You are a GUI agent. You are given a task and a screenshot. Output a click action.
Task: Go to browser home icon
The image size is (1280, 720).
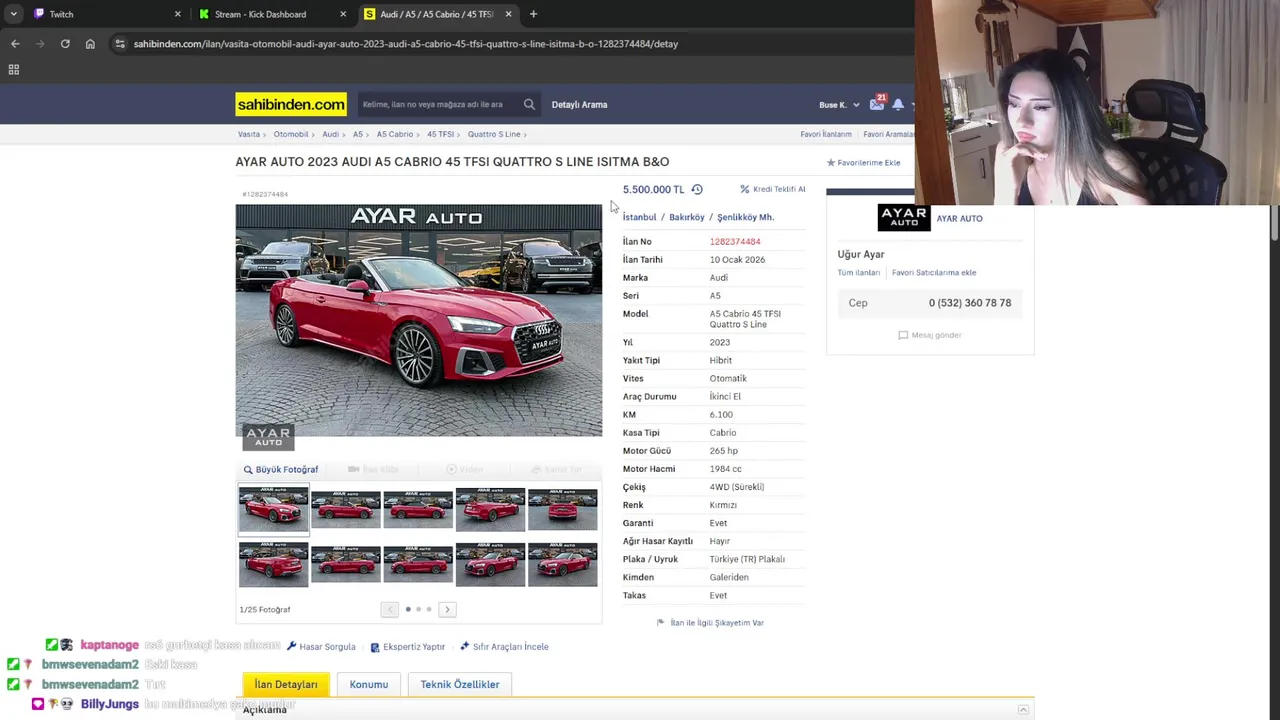tap(90, 44)
